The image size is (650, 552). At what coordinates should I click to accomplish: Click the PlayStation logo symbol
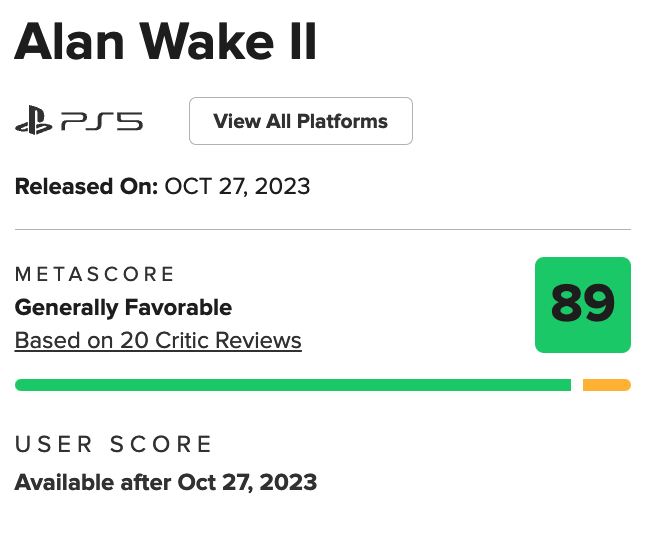(34, 123)
